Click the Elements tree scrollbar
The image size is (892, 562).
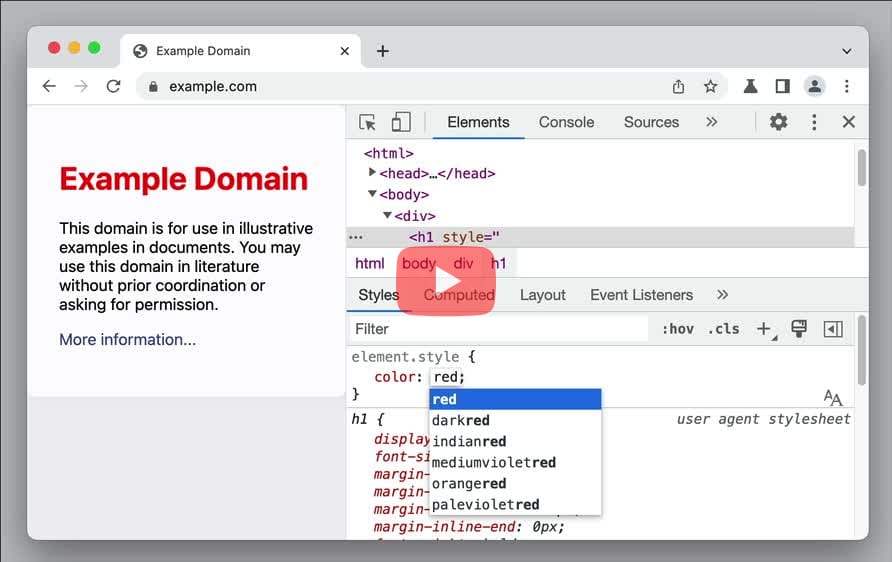[x=861, y=167]
